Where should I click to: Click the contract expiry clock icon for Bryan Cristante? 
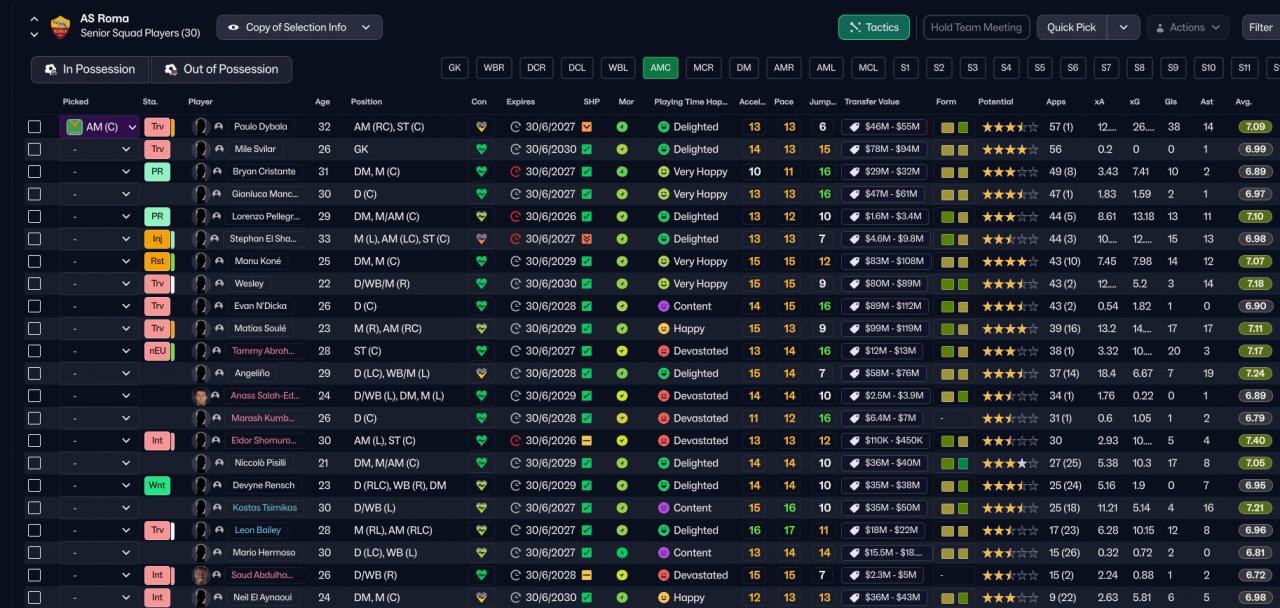tap(516, 172)
